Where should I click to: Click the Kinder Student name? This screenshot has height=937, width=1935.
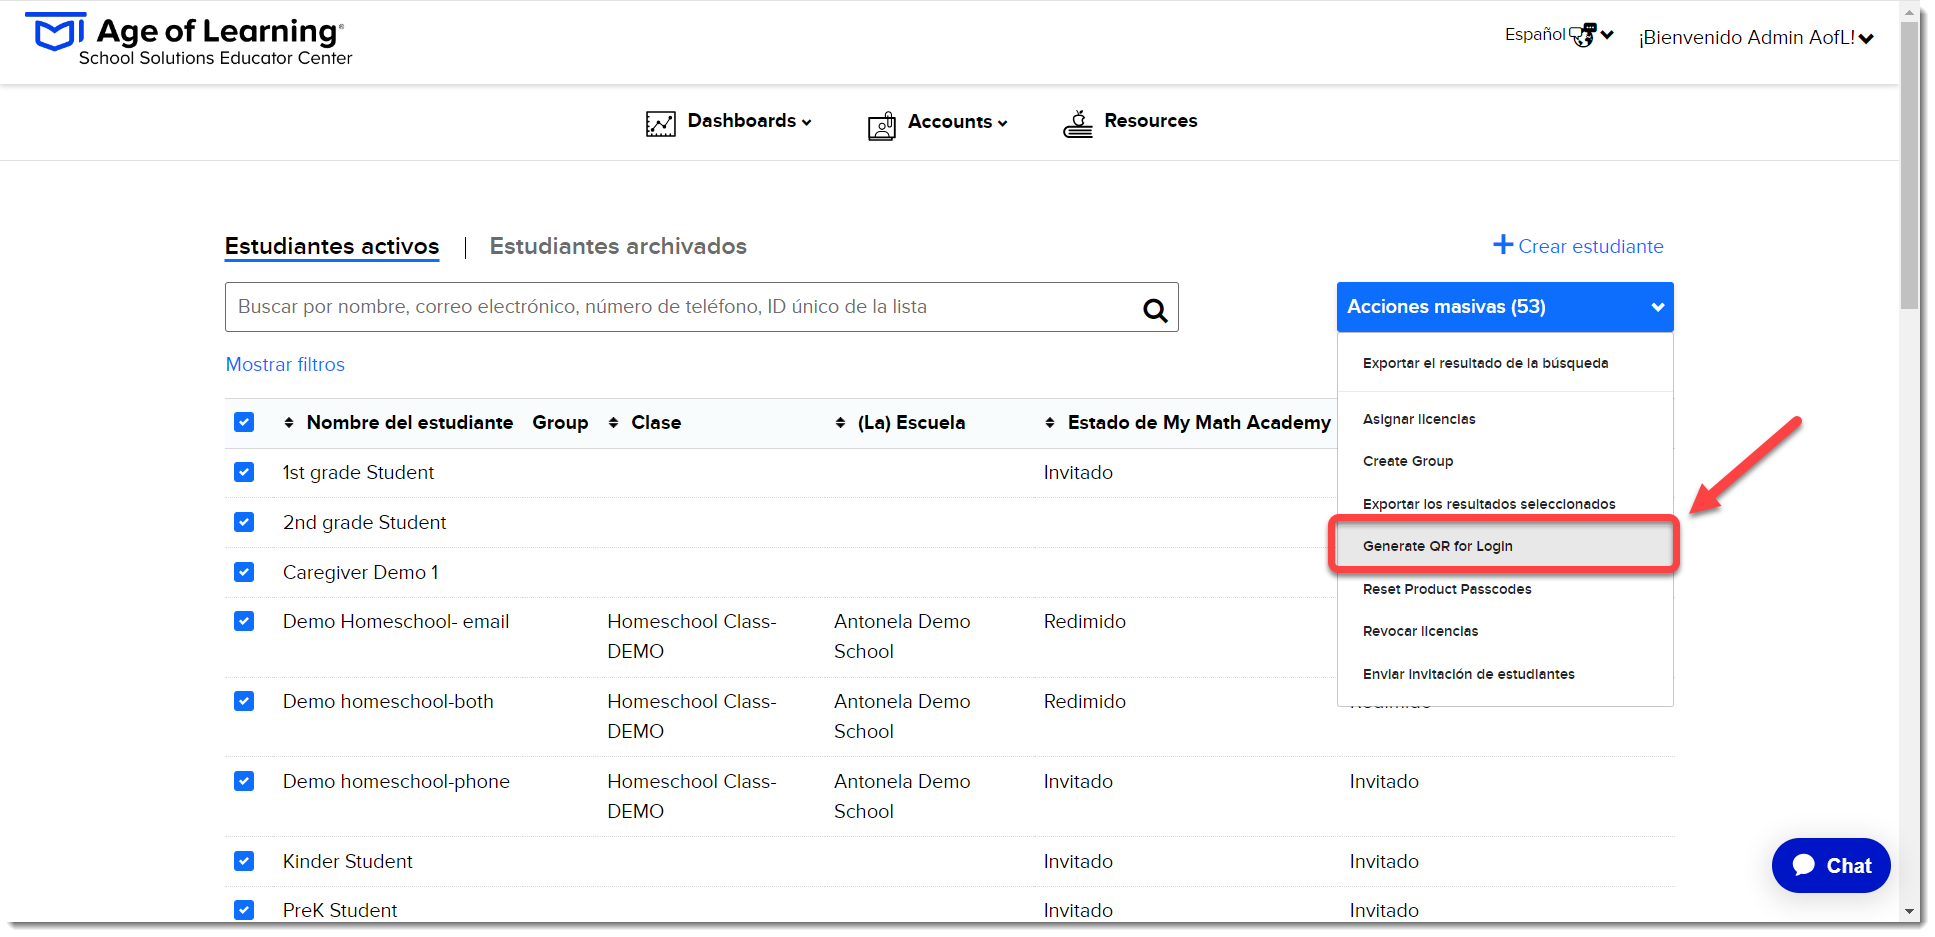(x=347, y=861)
